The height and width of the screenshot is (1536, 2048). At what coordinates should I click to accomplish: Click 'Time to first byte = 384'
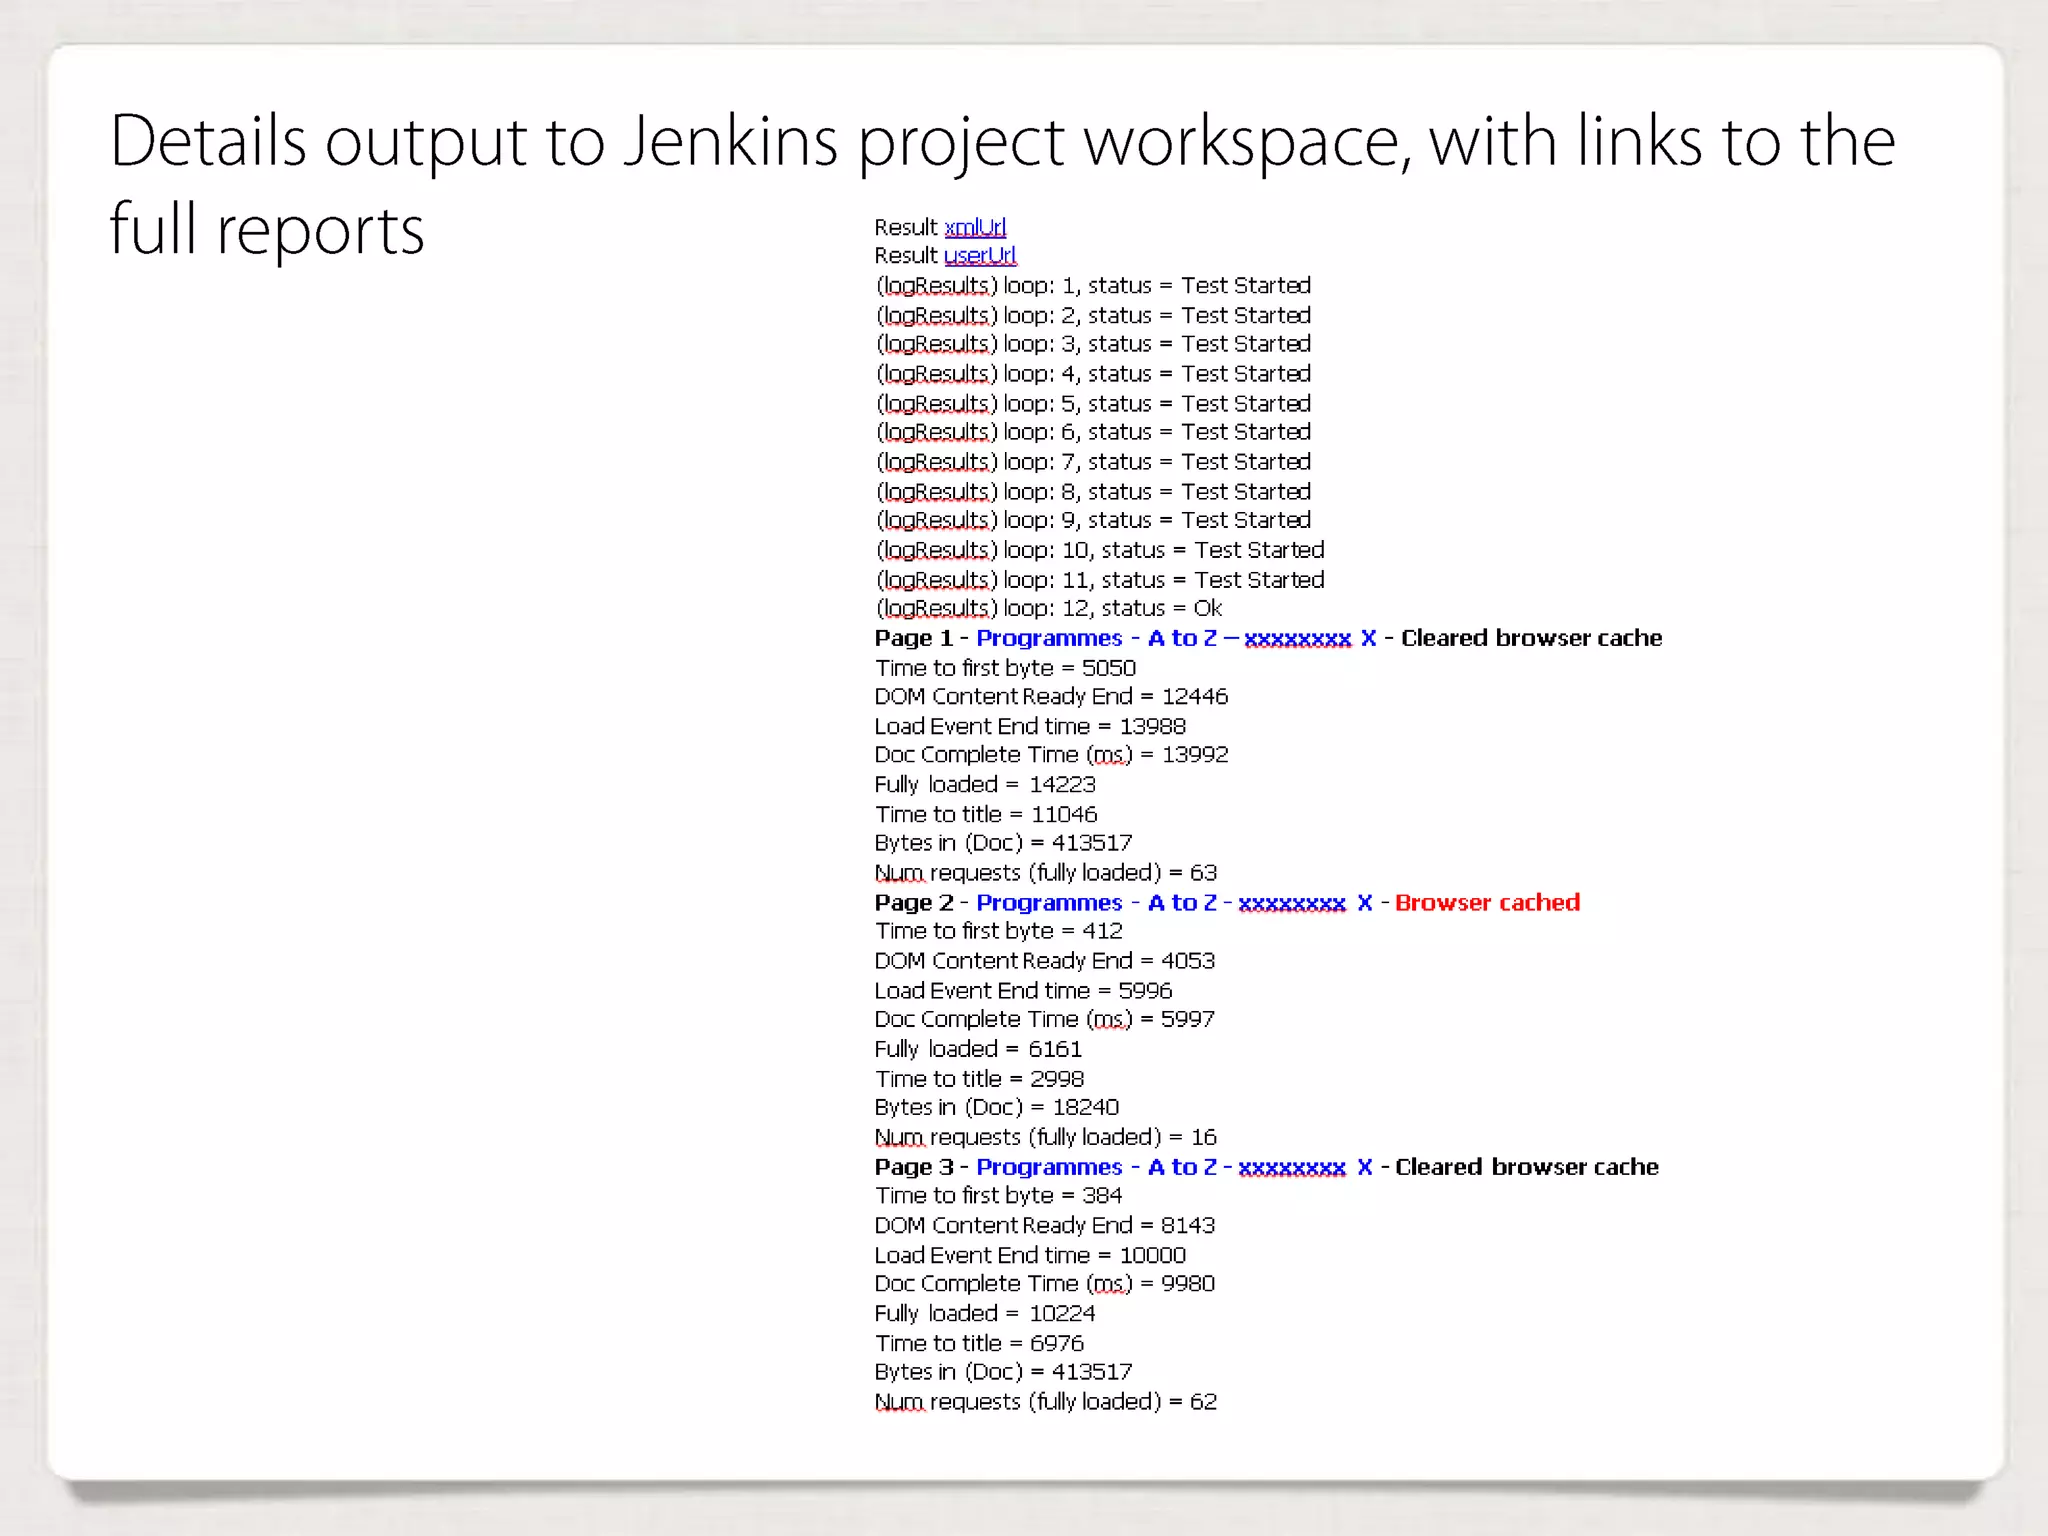tap(999, 1195)
